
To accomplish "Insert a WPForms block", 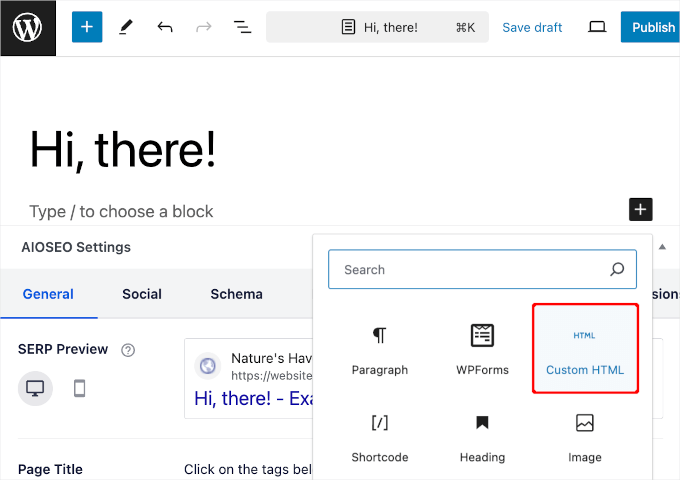I will coord(482,349).
